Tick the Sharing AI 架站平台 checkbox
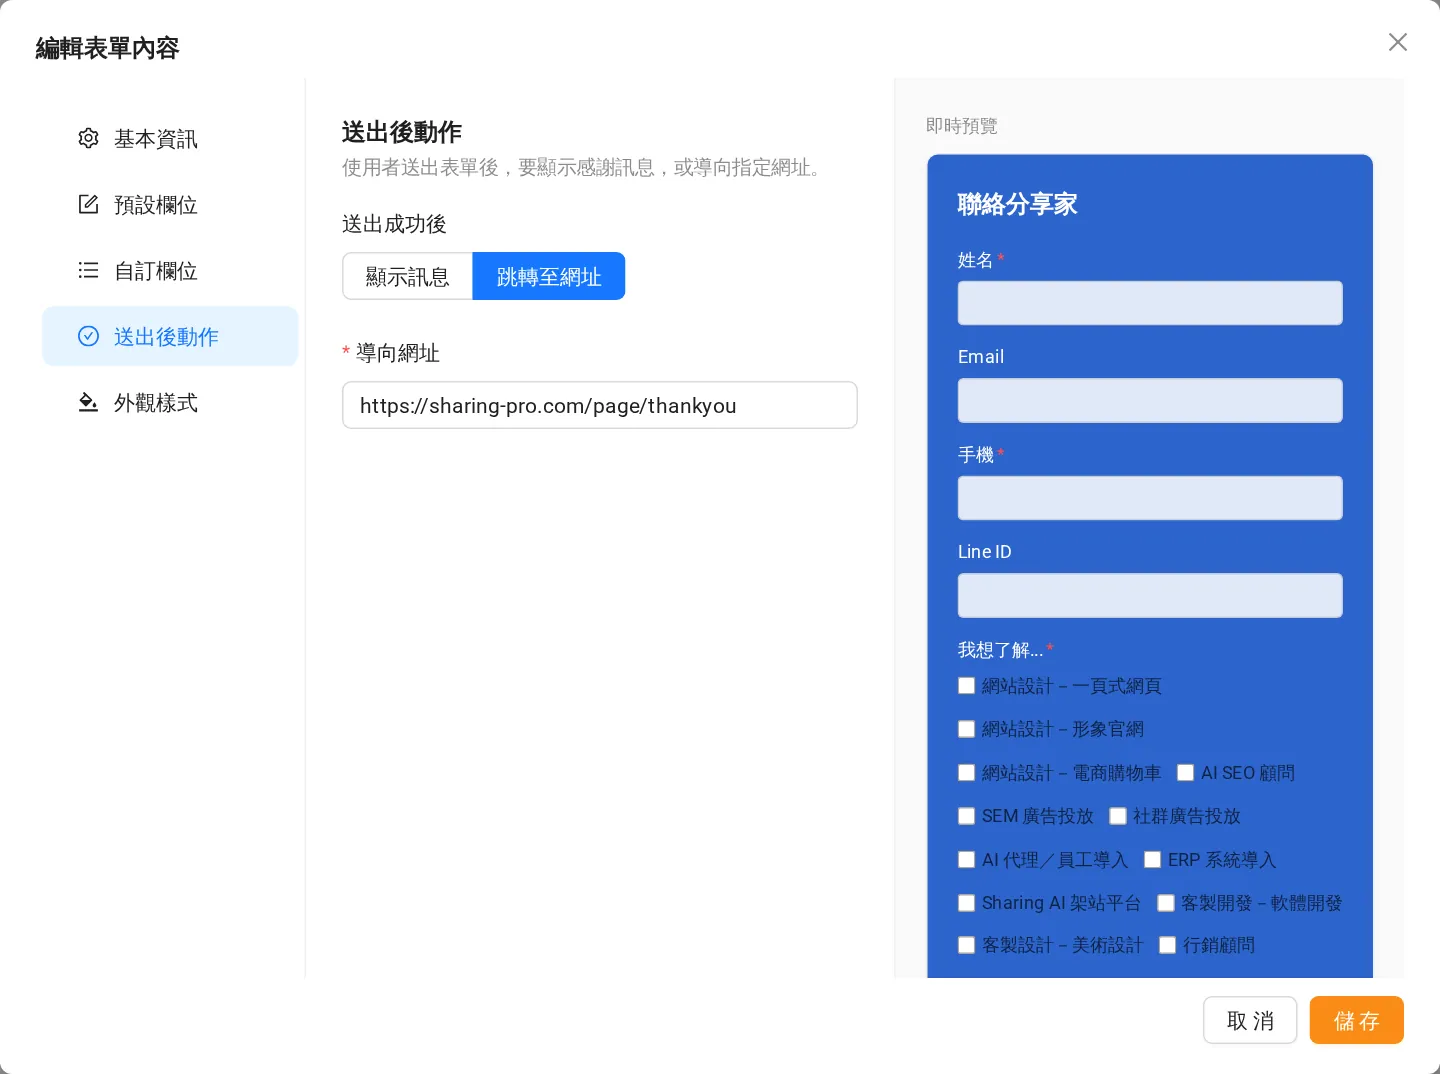The image size is (1440, 1074). pyautogui.click(x=966, y=903)
